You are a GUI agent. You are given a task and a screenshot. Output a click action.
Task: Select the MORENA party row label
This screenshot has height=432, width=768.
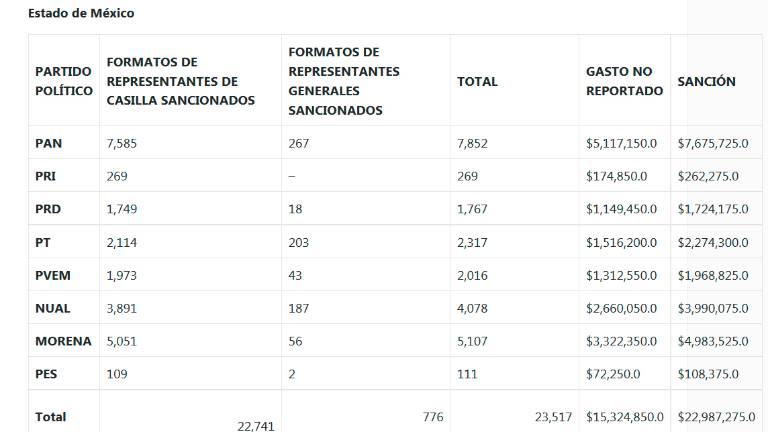pyautogui.click(x=63, y=341)
